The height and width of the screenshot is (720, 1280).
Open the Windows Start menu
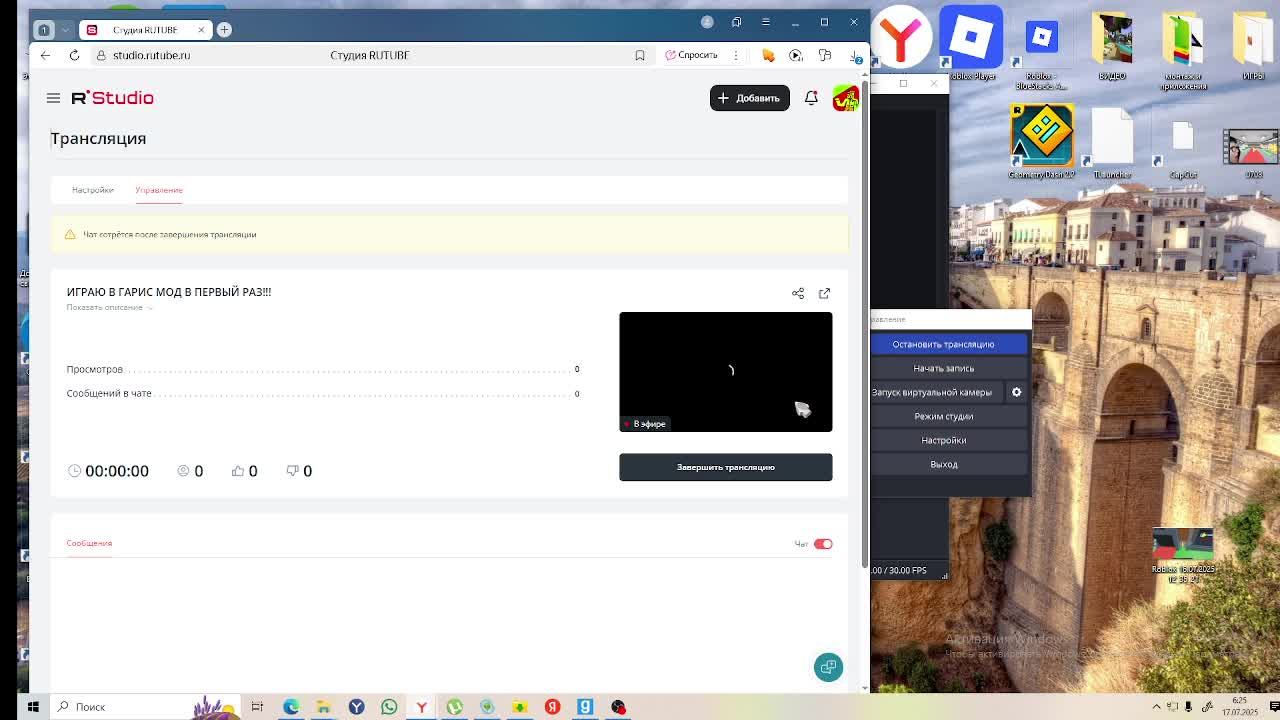(x=33, y=707)
